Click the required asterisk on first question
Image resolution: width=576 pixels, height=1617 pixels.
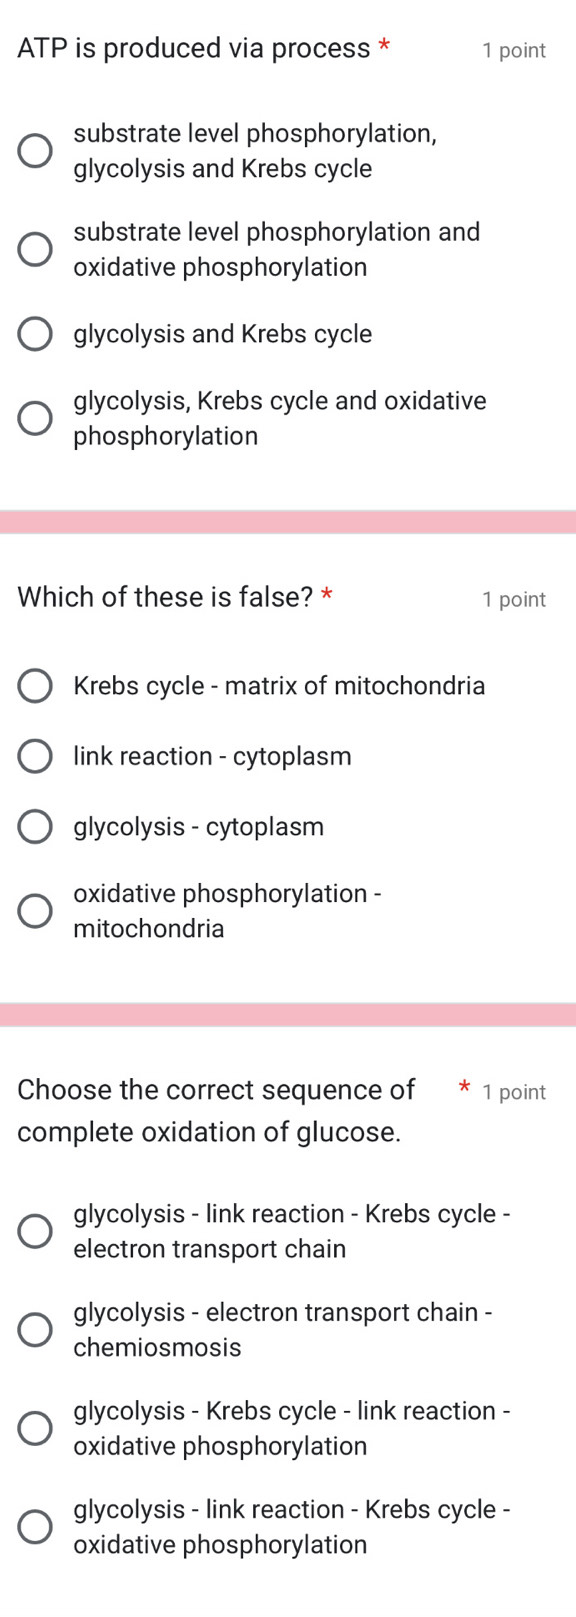coord(385,45)
